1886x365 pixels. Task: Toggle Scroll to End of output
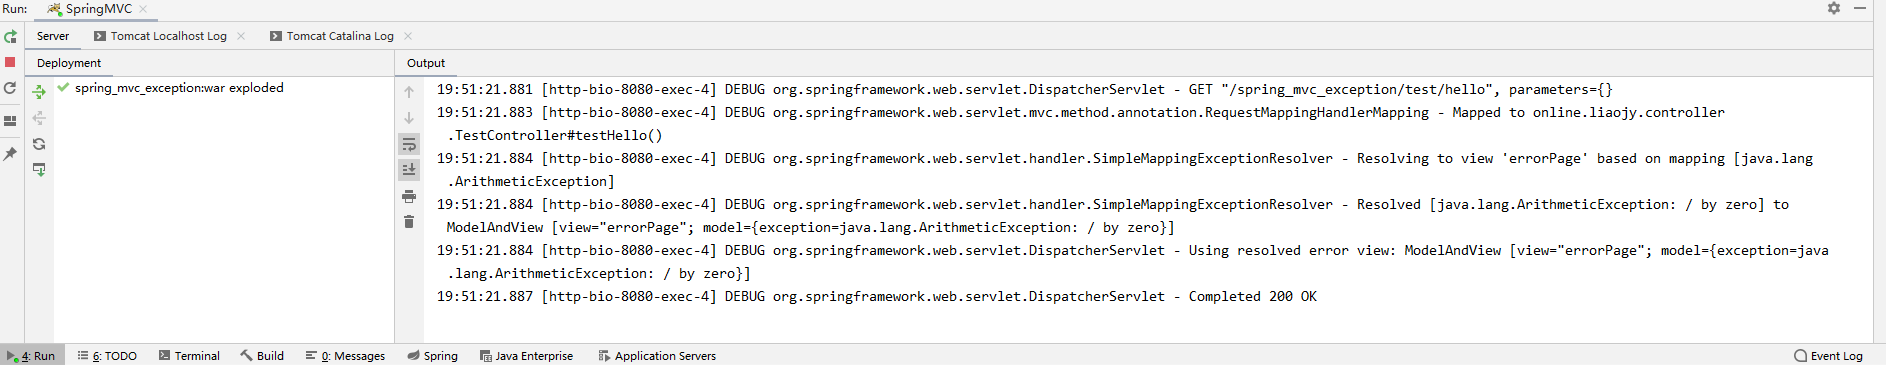(409, 170)
